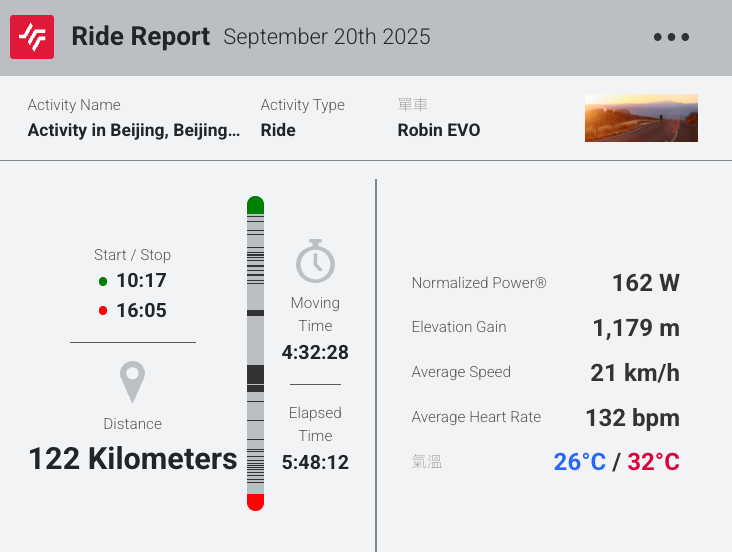Click the 162 W normalized power value
Viewport: 732px width, 552px height.
coord(645,283)
